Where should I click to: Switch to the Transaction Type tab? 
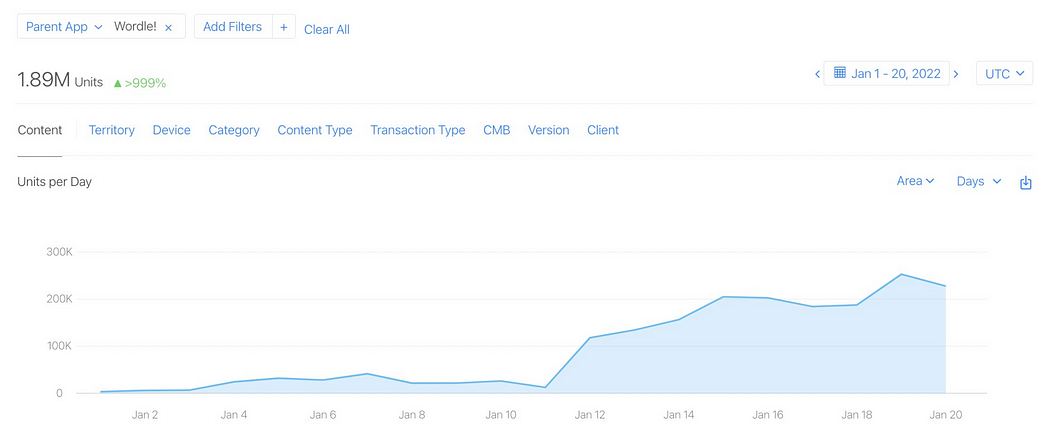418,130
